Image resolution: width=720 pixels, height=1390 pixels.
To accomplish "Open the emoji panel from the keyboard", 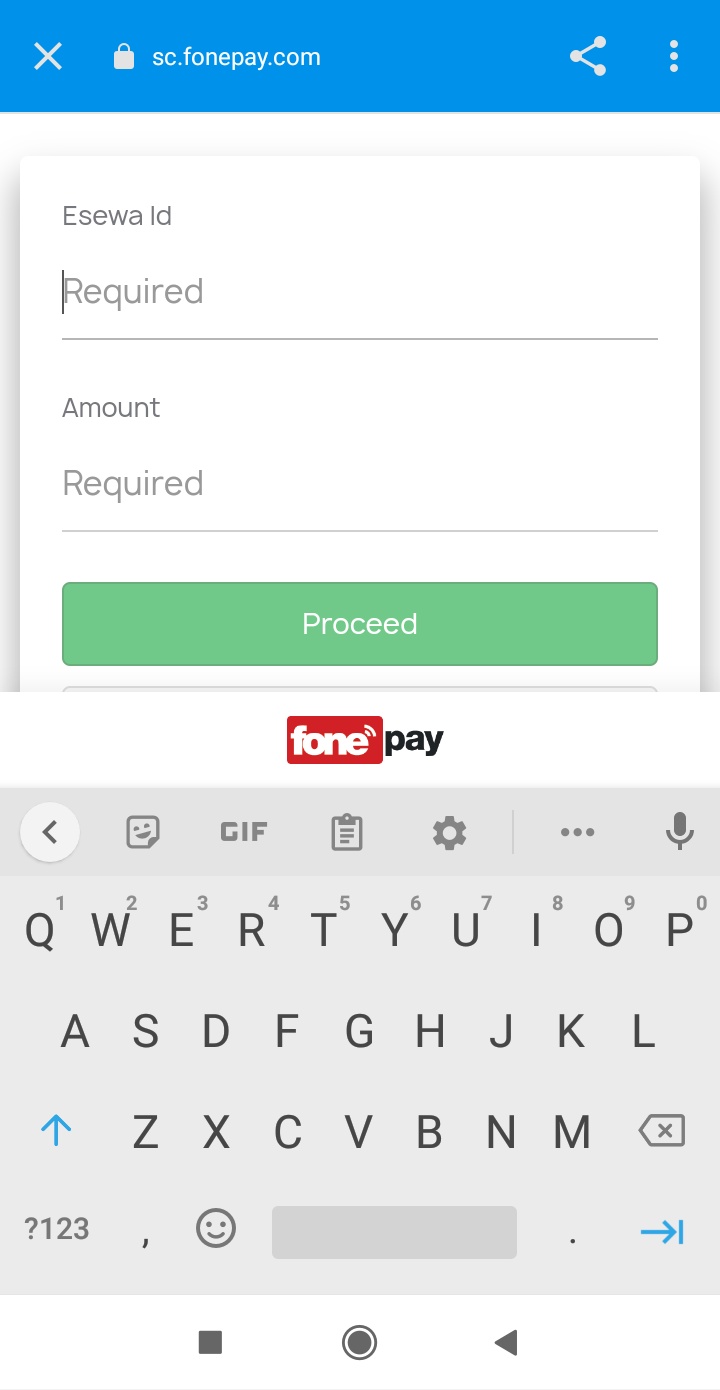I will [216, 1230].
